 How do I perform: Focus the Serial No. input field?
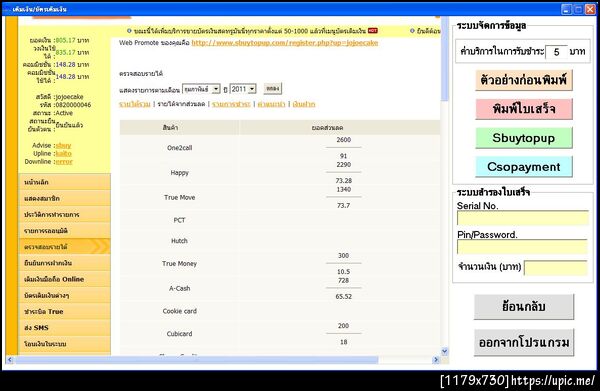[x=523, y=218]
